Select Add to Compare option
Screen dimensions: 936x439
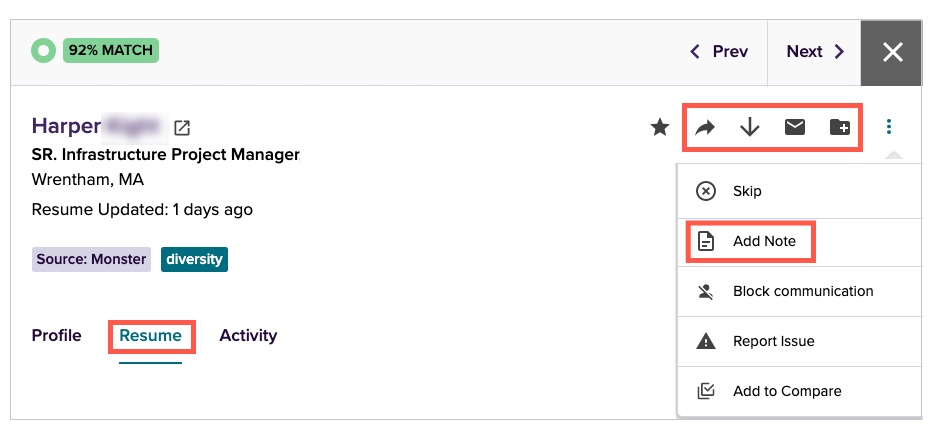click(x=786, y=391)
